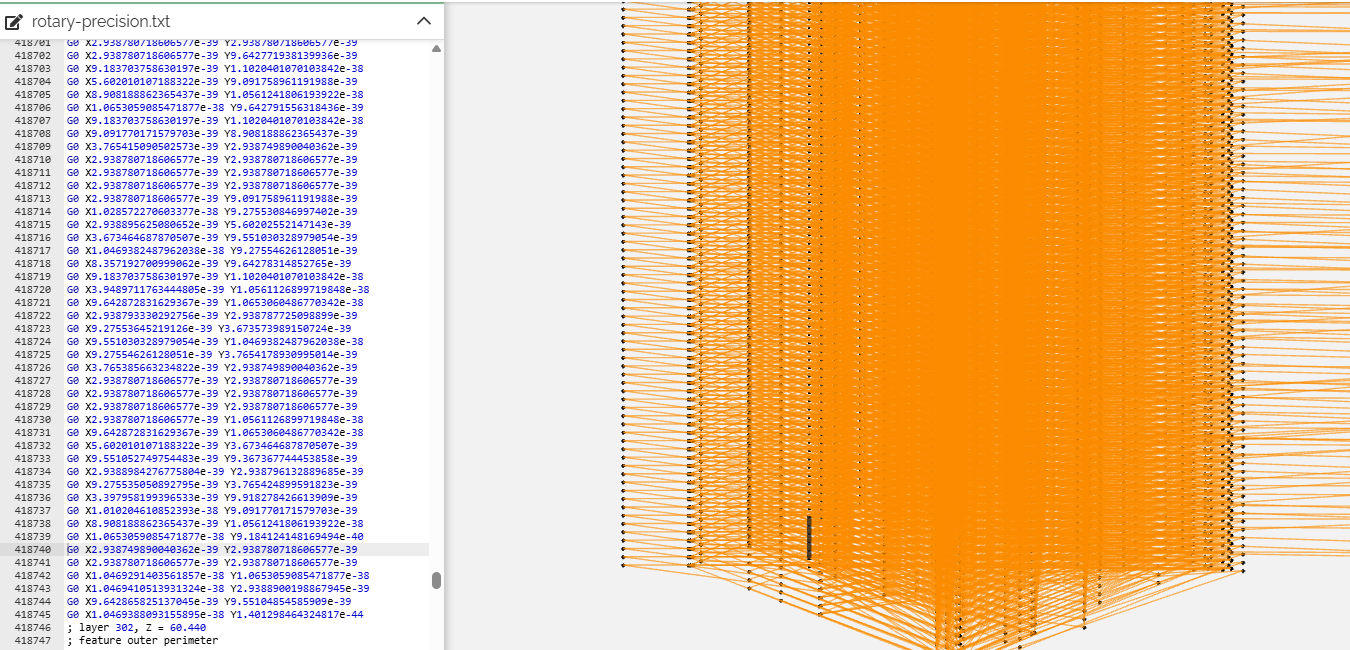Screen dimensions: 1350x650
Task: Select line number 418740 in the gutter
Action: 32,549
